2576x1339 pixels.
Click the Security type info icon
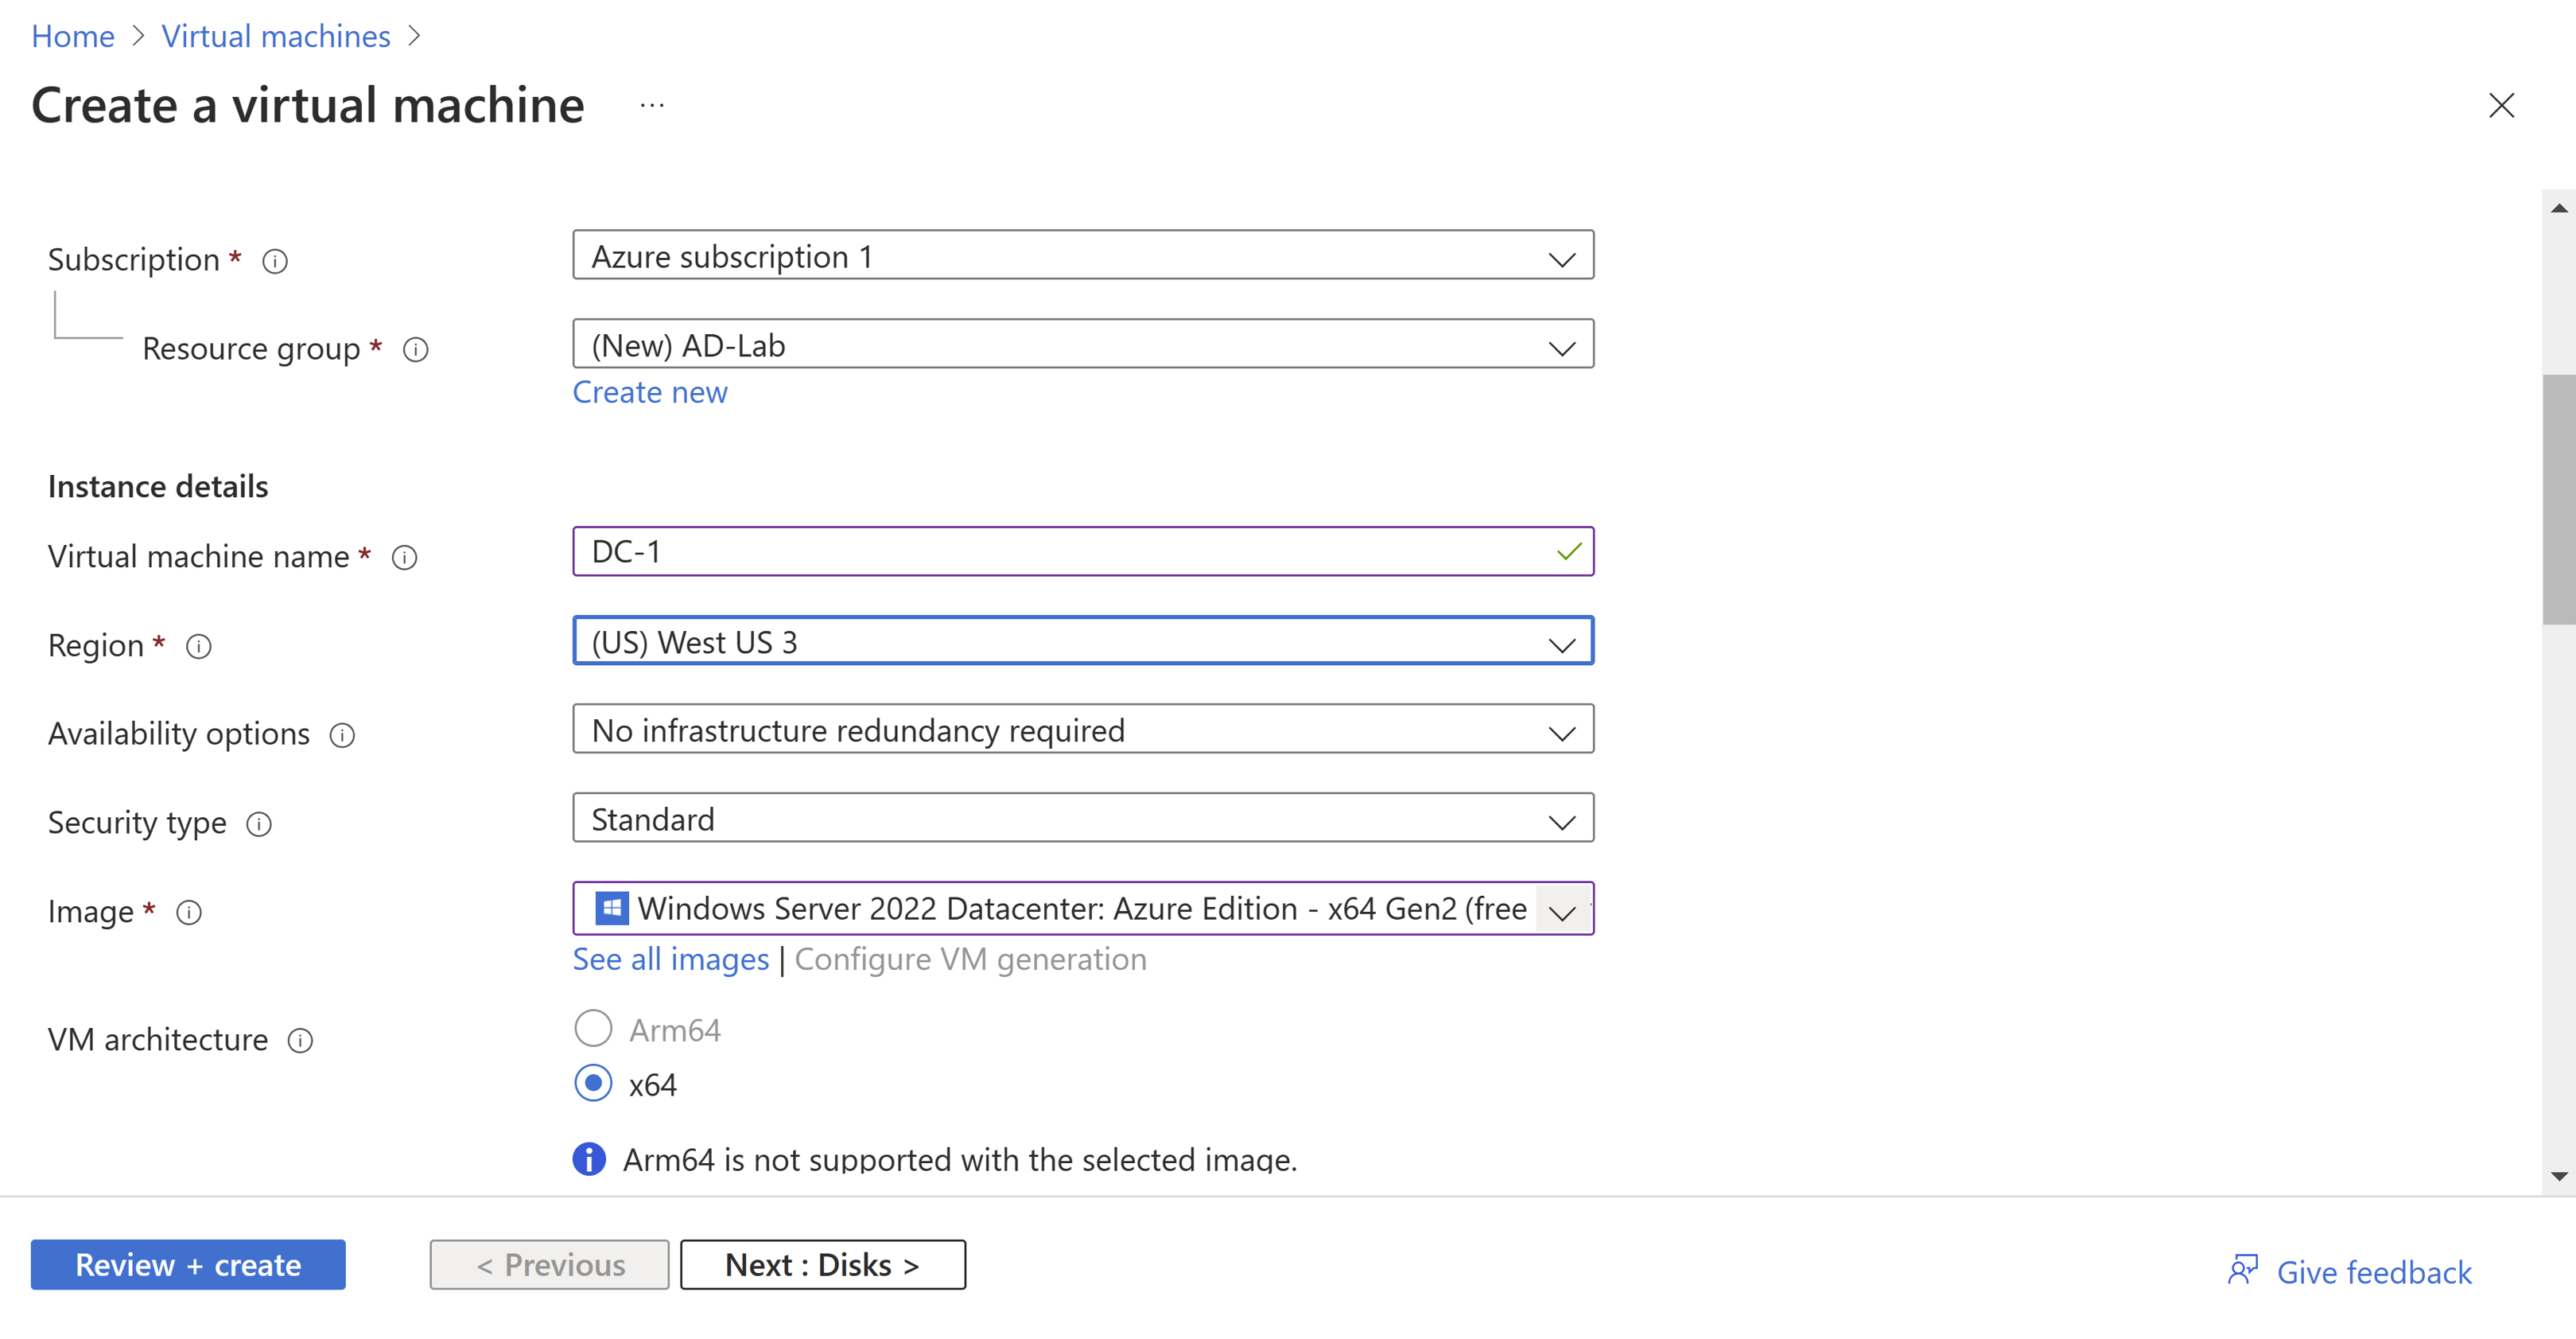(x=259, y=824)
